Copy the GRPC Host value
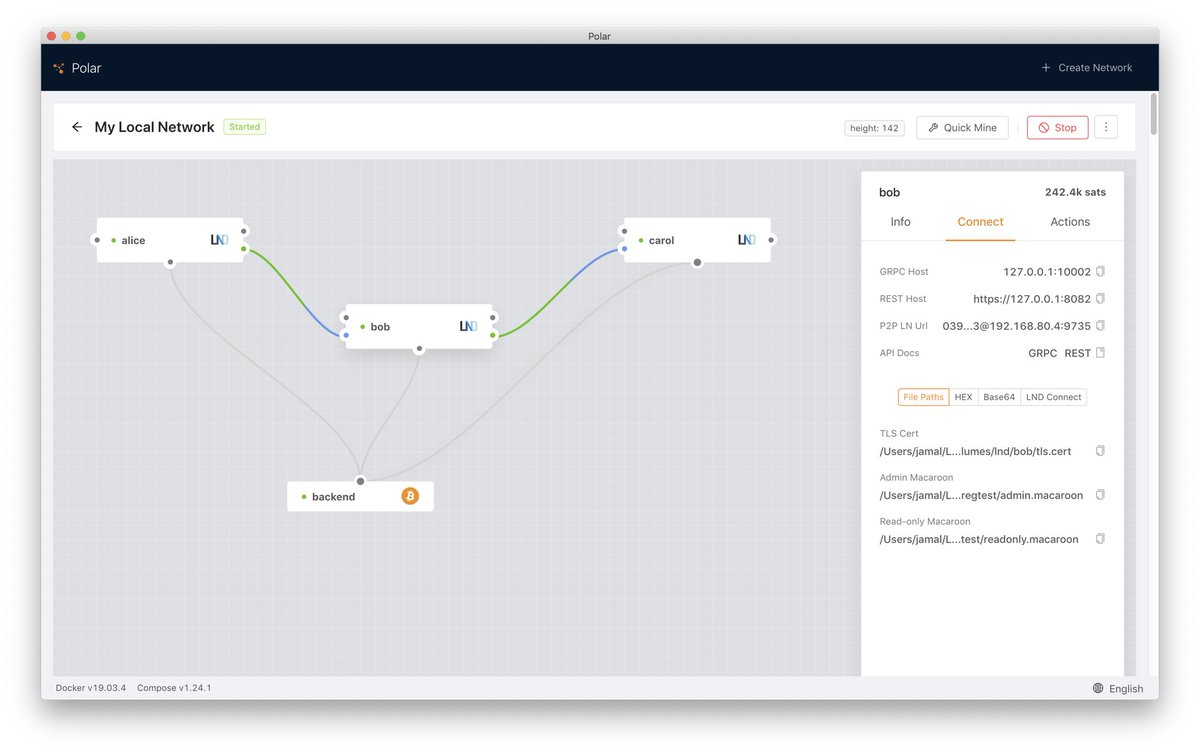Screen dimensions: 1200x754 point(1100,272)
